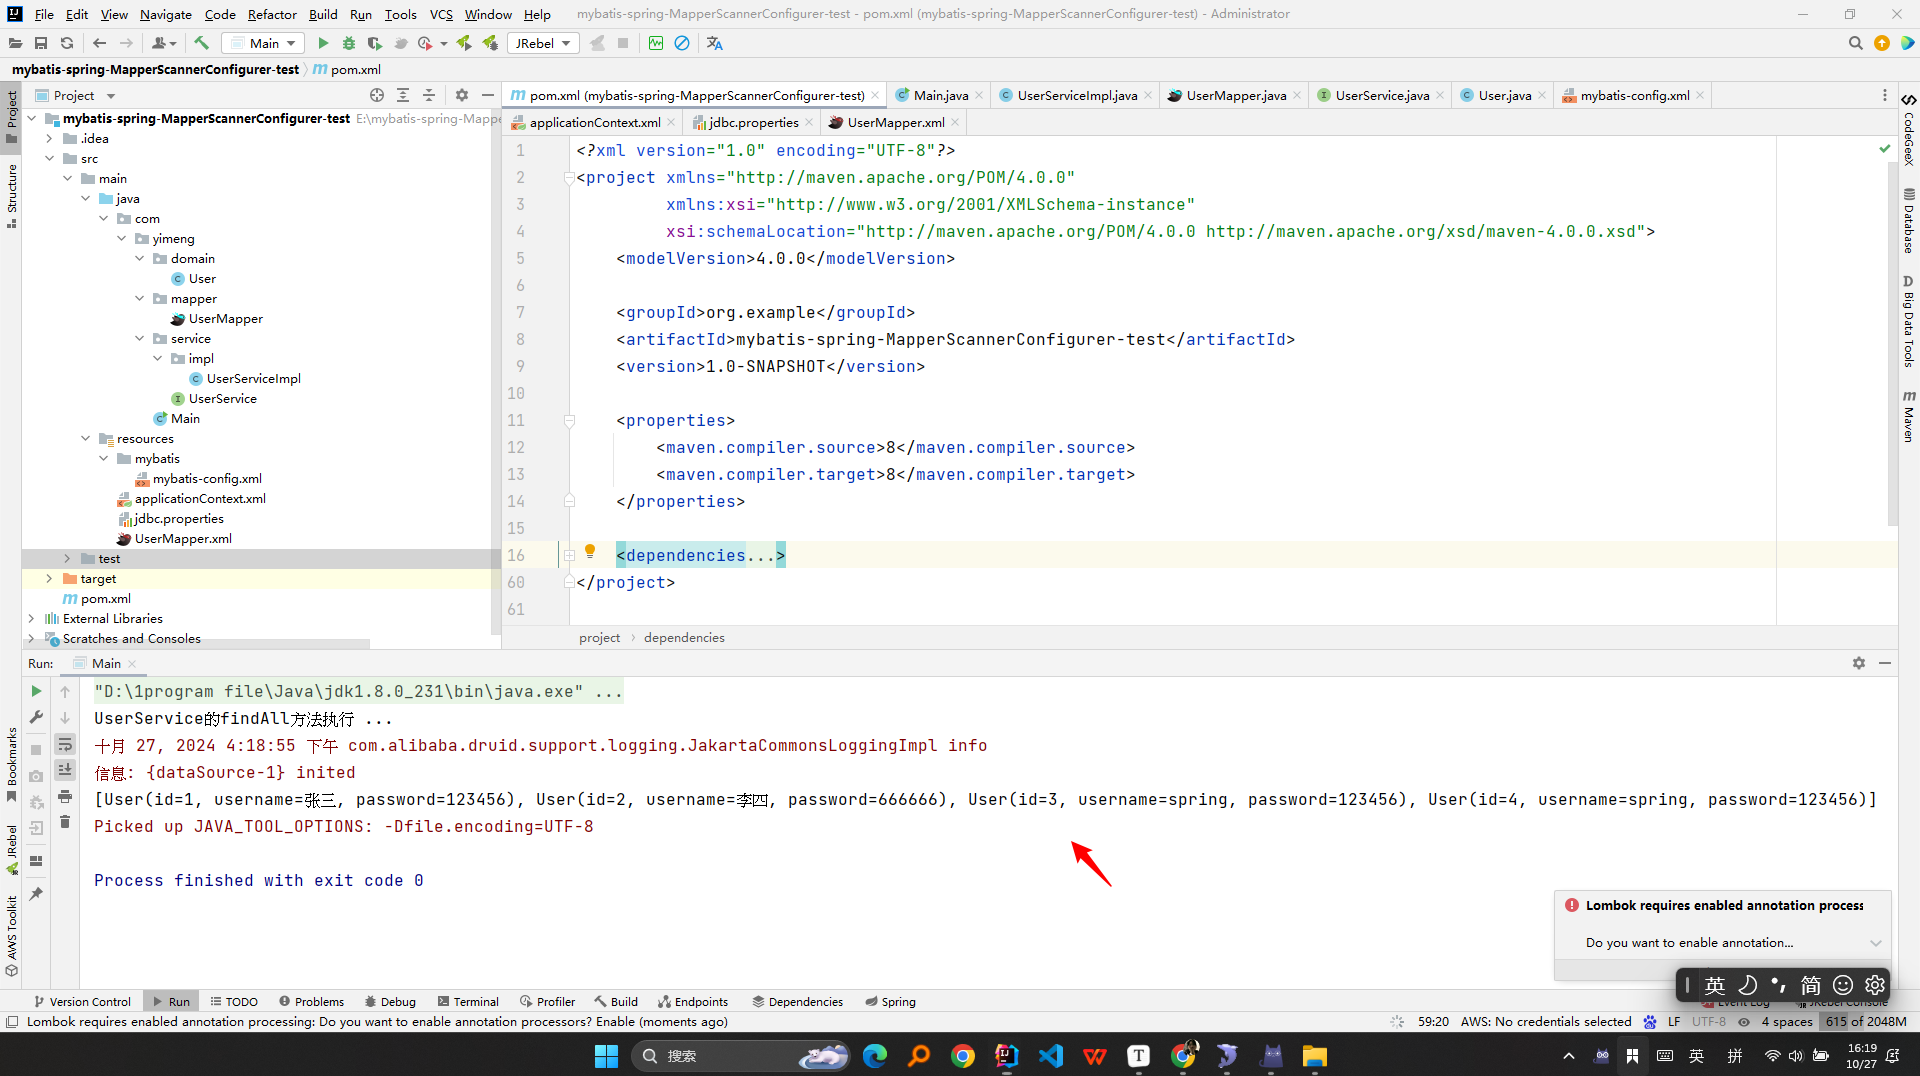1920x1076 pixels.
Task: Open the Spring tool window
Action: (890, 1001)
